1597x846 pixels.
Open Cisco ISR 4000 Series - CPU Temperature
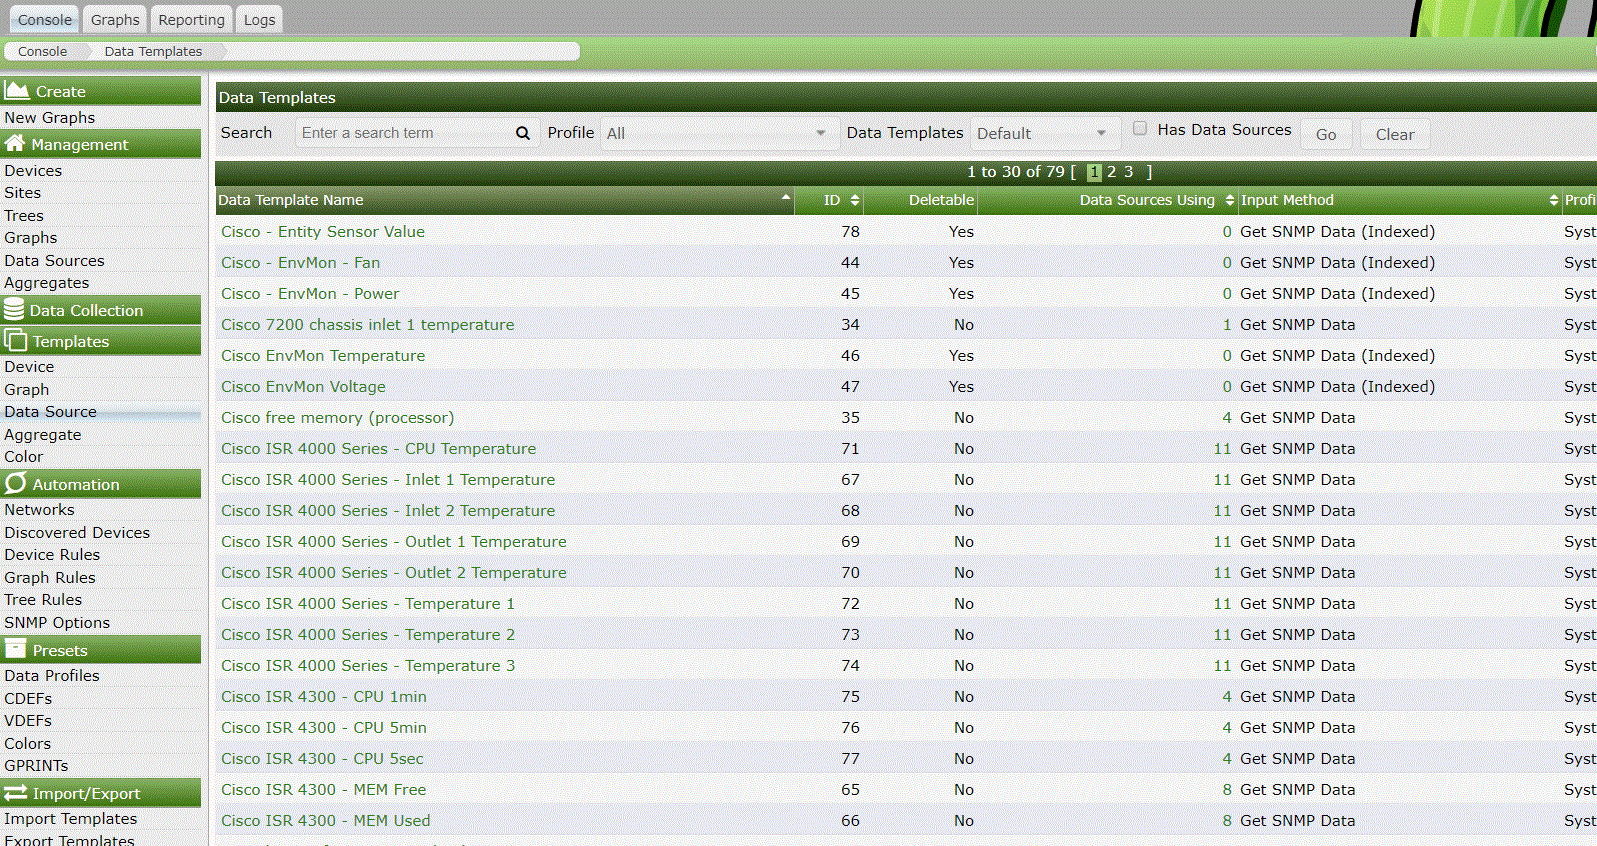[x=378, y=448]
